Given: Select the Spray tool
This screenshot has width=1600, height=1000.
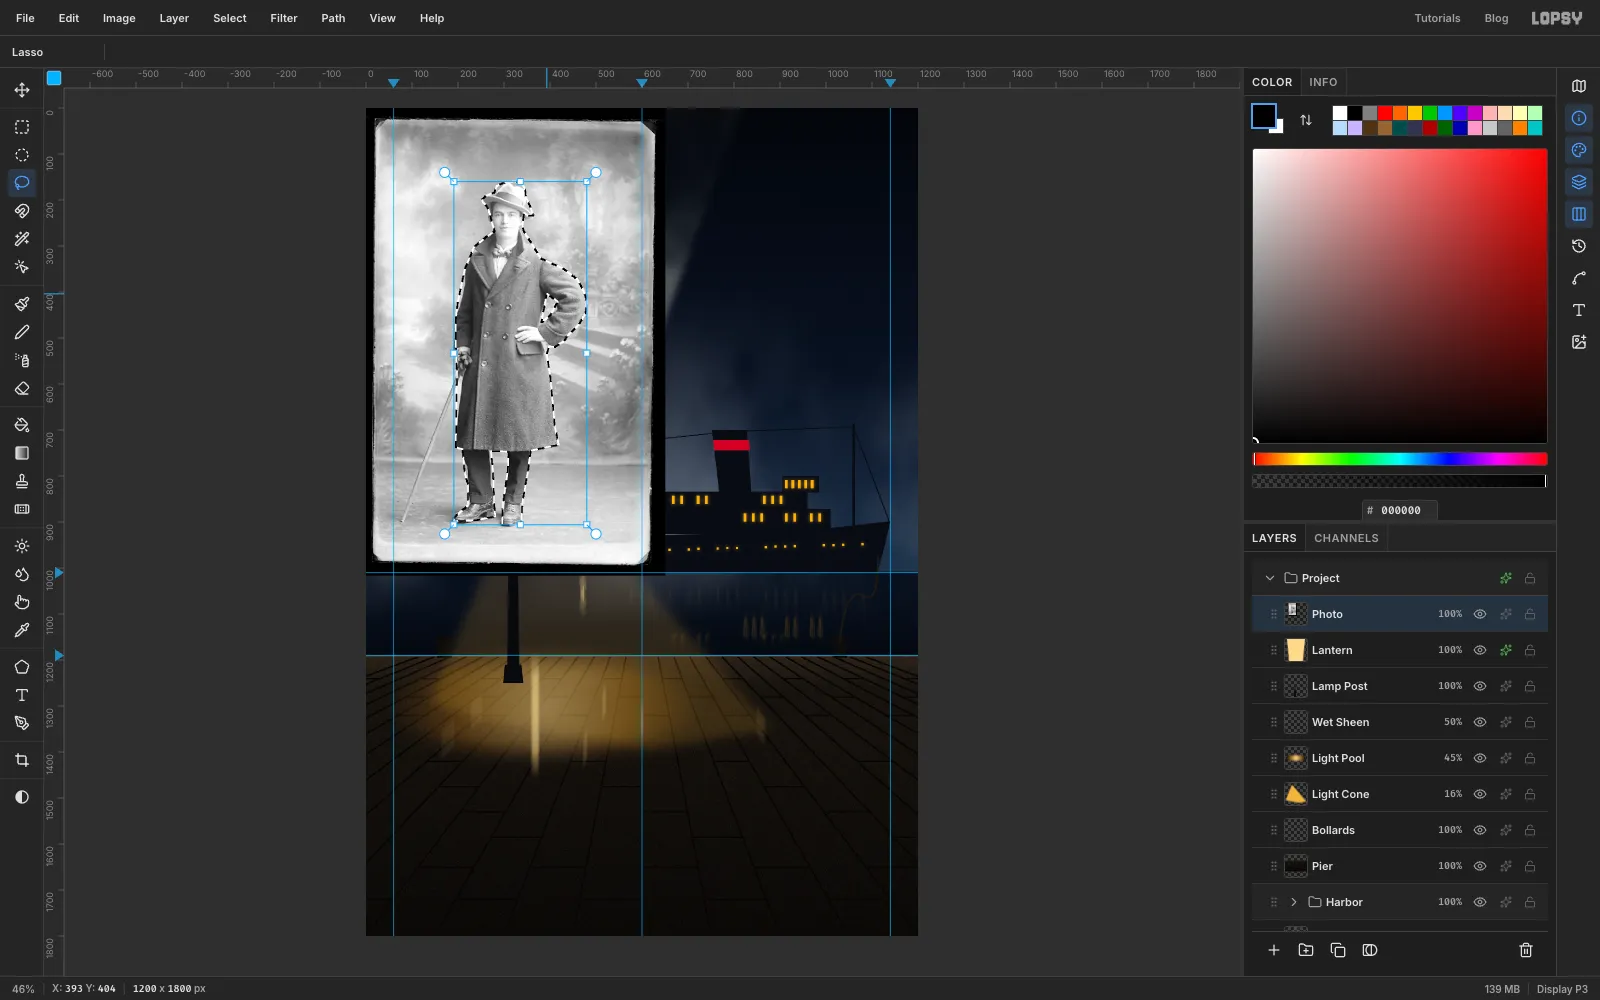Looking at the screenshot, I should pos(22,360).
